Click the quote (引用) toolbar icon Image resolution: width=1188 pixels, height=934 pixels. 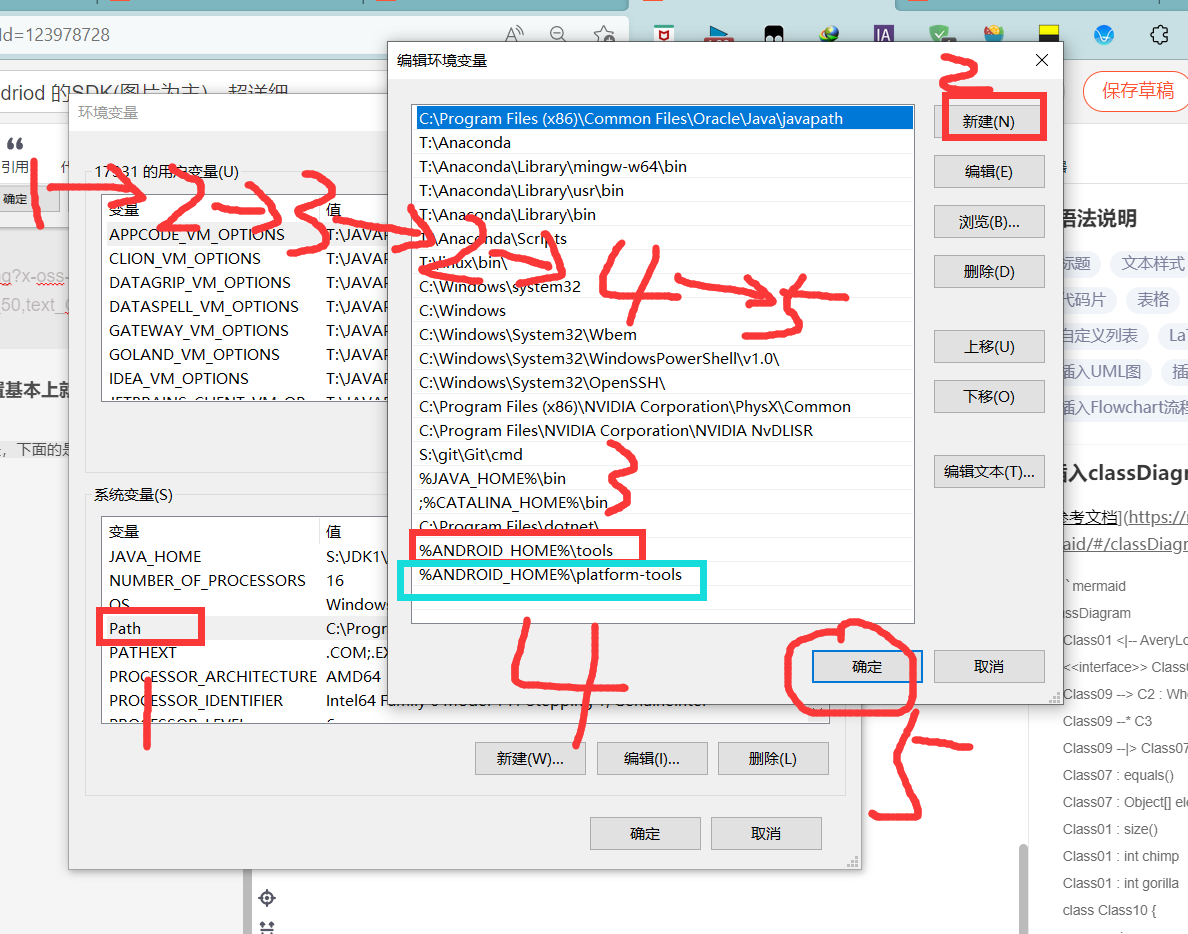15,155
